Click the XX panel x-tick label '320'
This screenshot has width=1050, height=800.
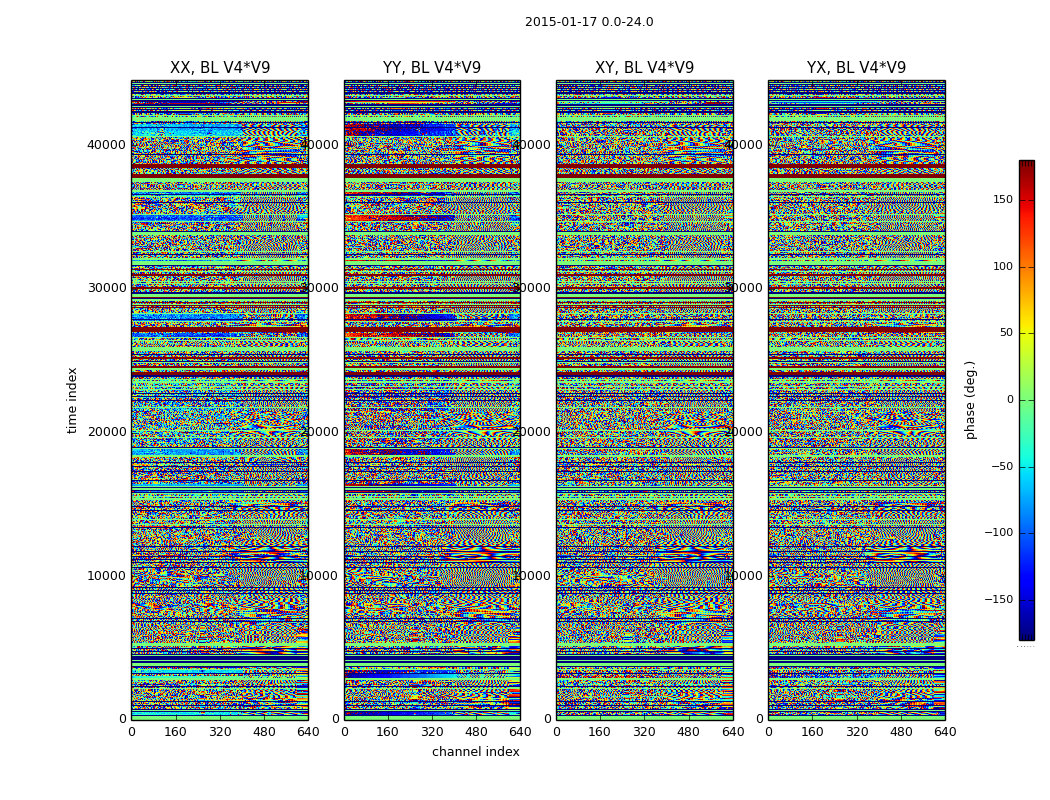[x=220, y=732]
